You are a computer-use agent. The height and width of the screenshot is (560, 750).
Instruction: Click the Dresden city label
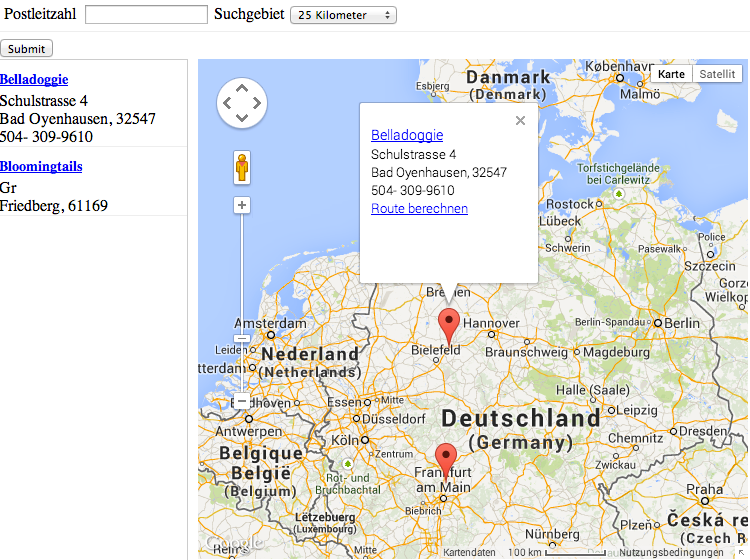pos(703,431)
